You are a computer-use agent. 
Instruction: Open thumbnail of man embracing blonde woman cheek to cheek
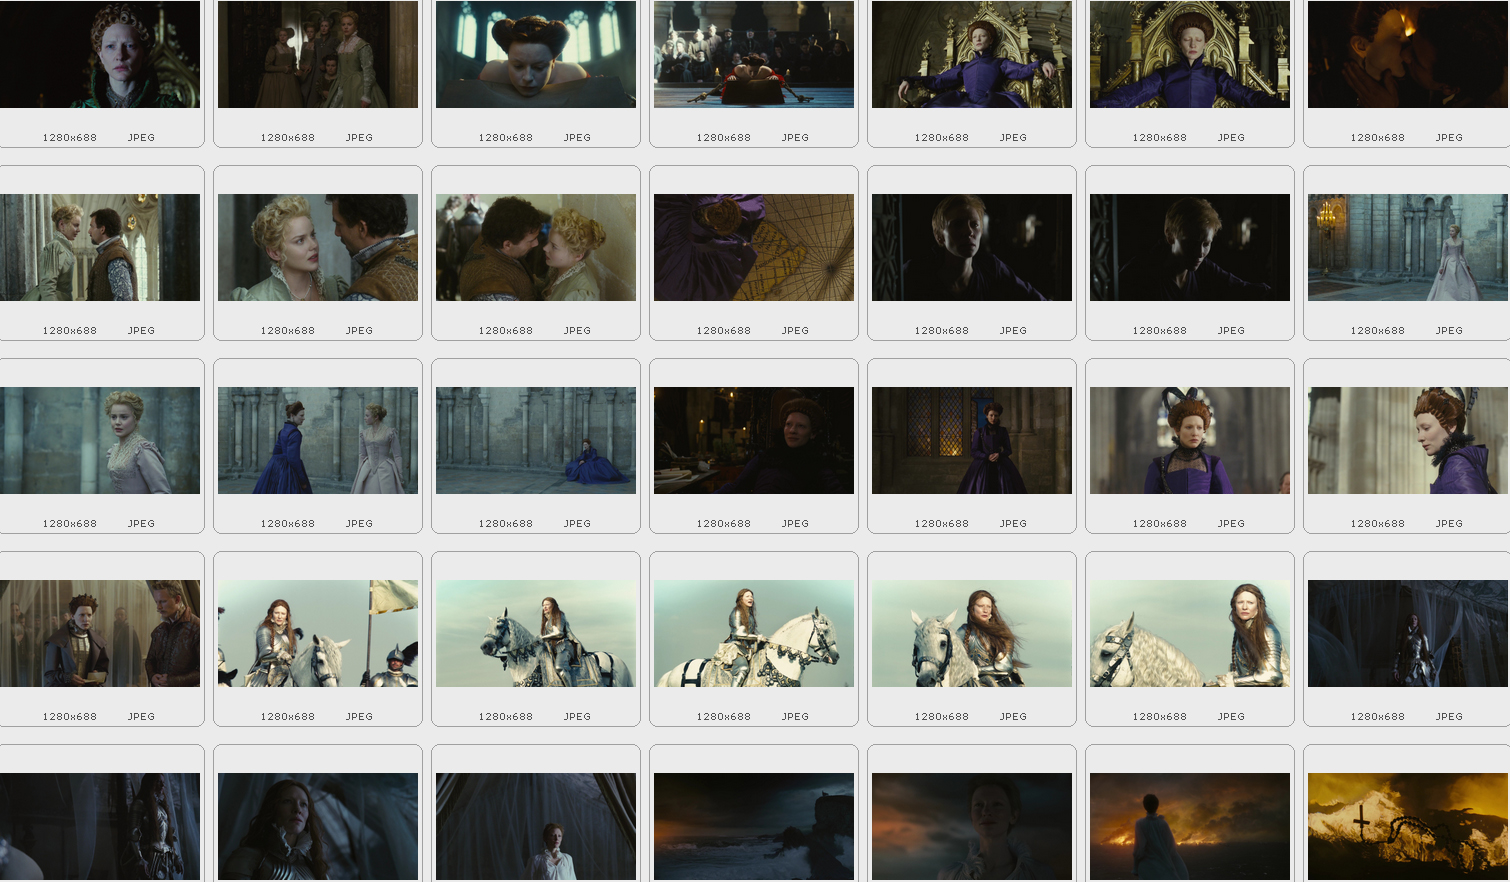(x=536, y=247)
